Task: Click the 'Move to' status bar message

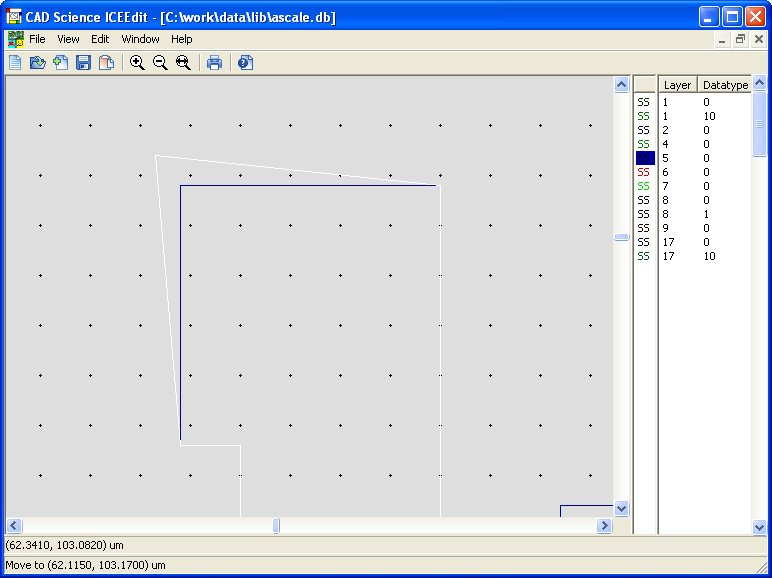Action: [85, 565]
